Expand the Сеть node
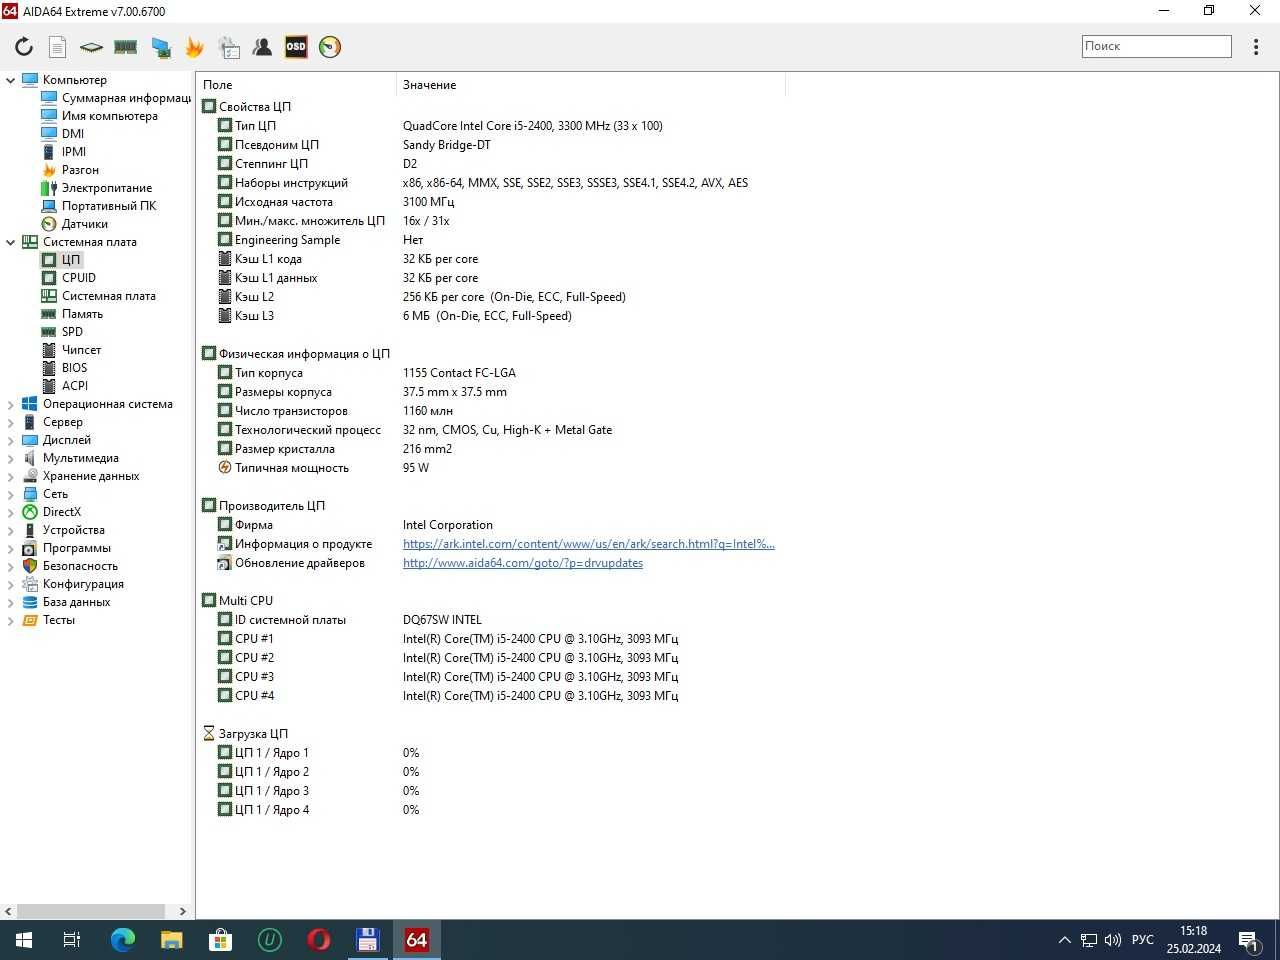This screenshot has width=1280, height=960. (11, 494)
